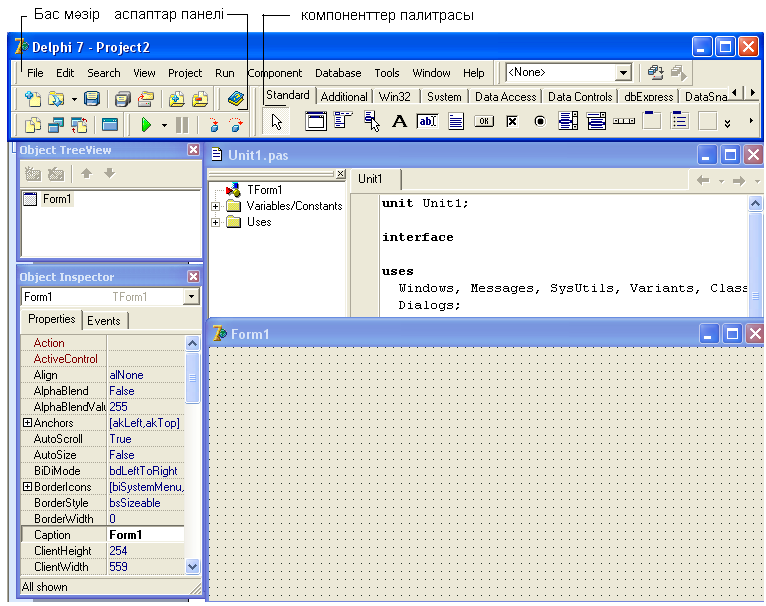Click the Step Over debug icon

(236, 125)
